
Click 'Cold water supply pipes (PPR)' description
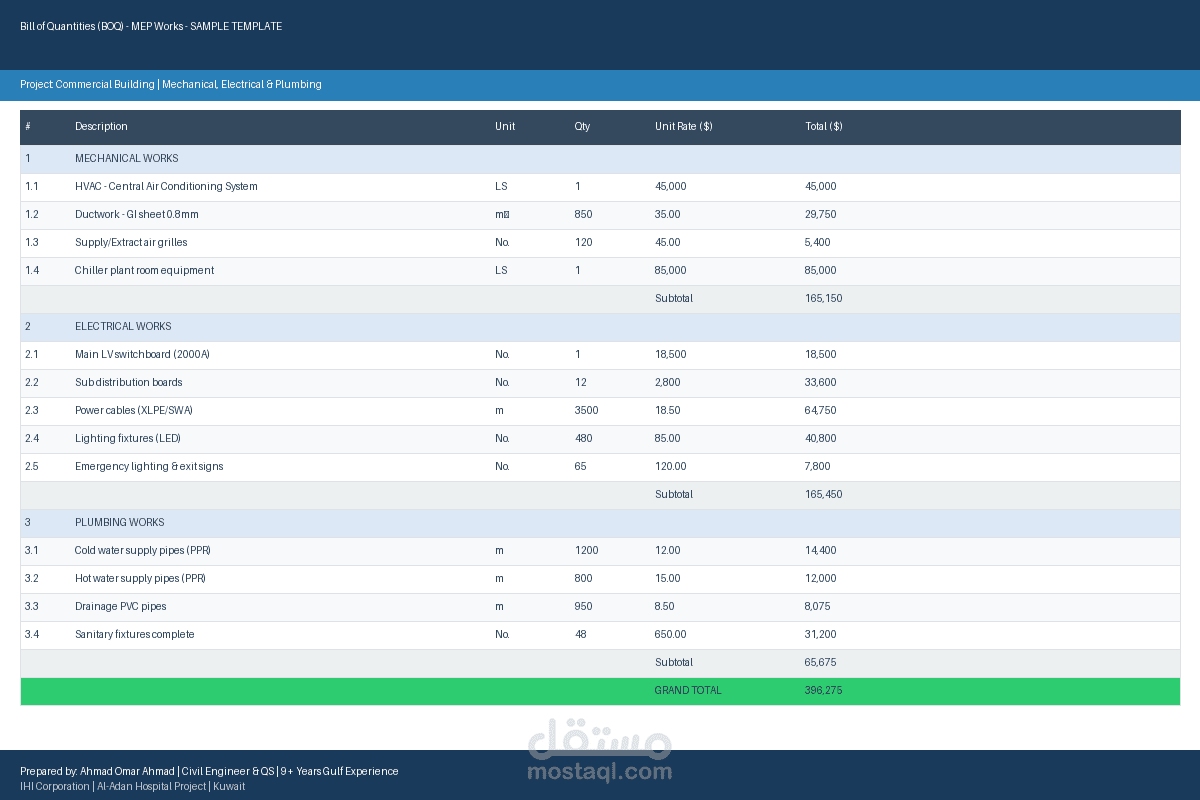[143, 551]
